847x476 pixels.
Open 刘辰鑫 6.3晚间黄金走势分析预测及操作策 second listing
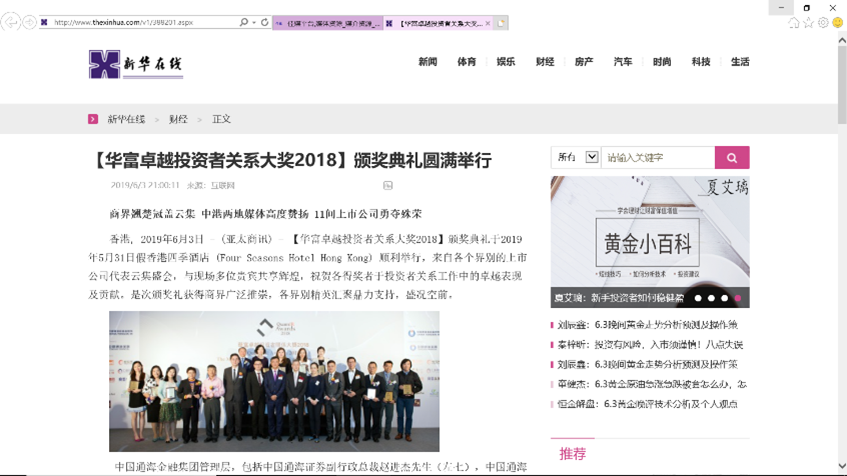click(x=647, y=364)
